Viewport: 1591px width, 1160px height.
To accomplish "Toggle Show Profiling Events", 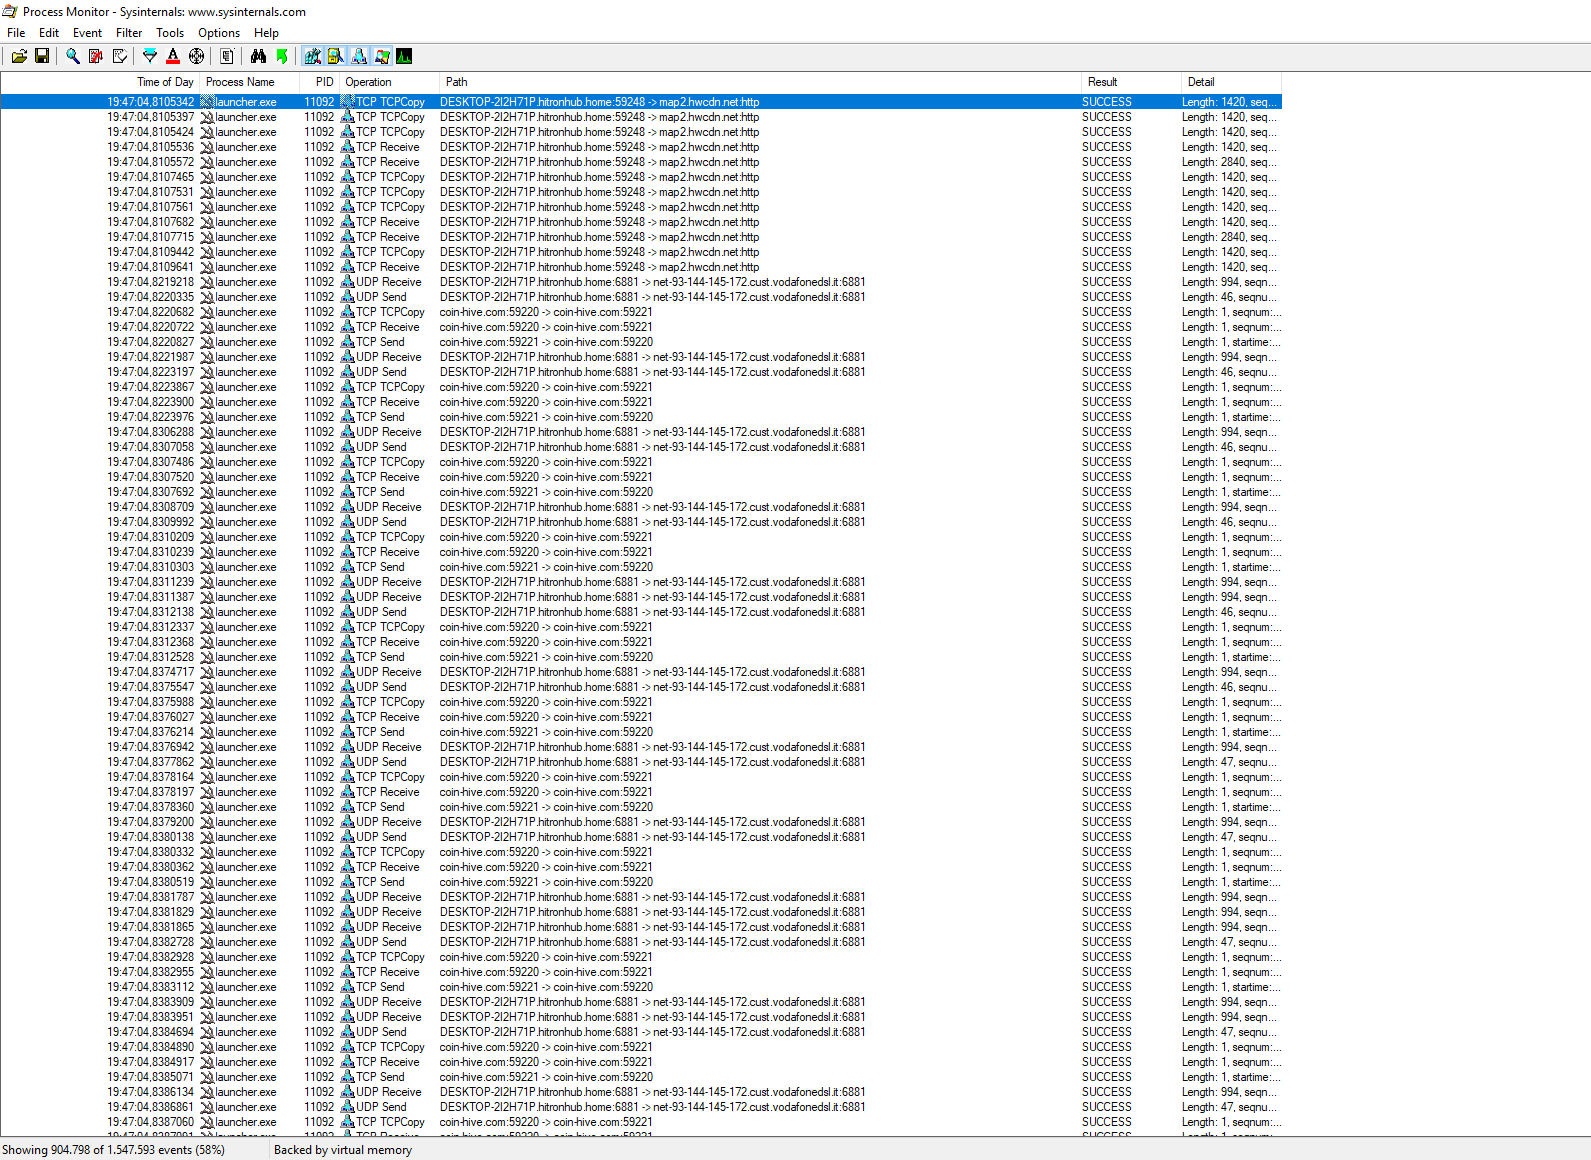I will (x=404, y=56).
